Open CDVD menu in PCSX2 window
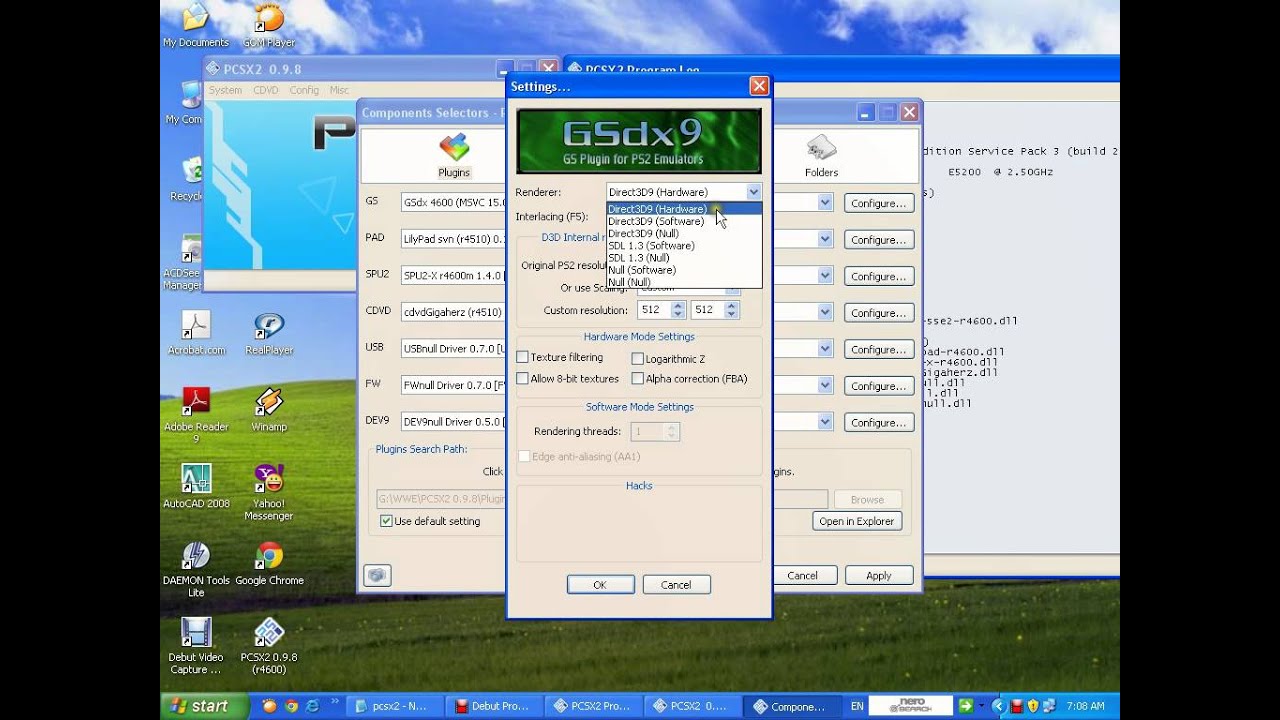The width and height of the screenshot is (1280, 720). click(x=266, y=90)
